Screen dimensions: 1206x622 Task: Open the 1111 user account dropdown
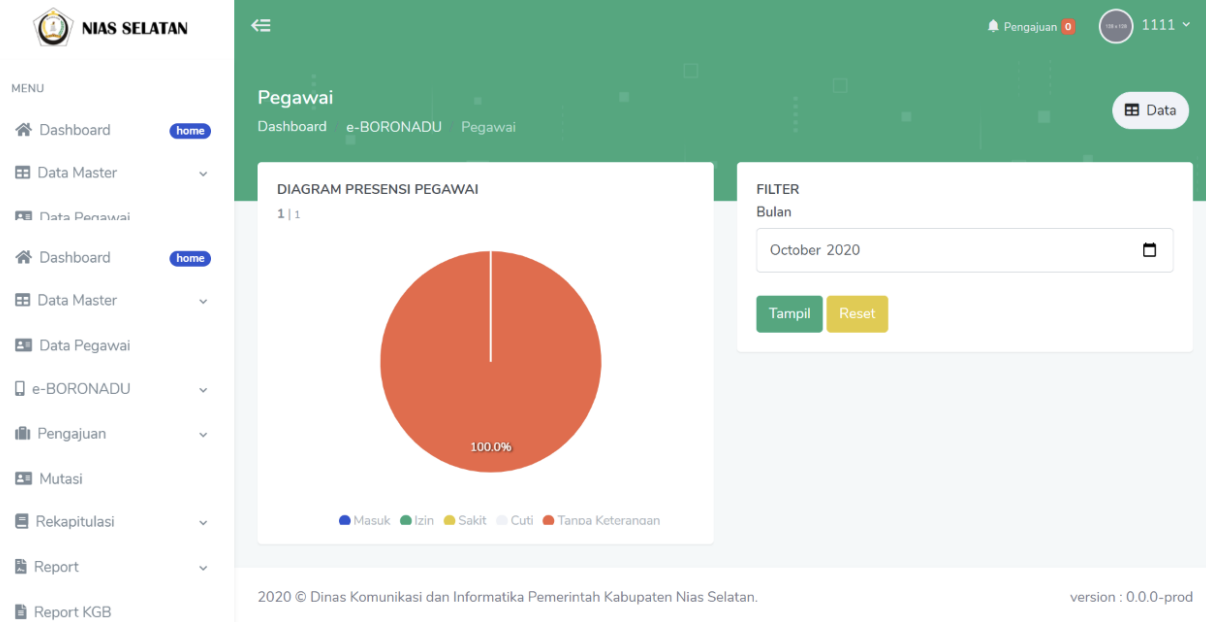click(x=1166, y=25)
